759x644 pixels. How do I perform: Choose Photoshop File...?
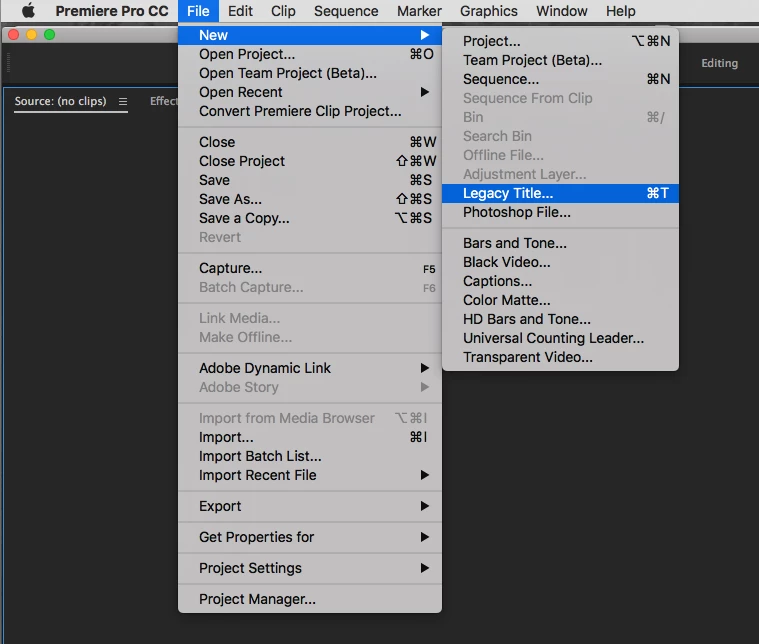561,212
